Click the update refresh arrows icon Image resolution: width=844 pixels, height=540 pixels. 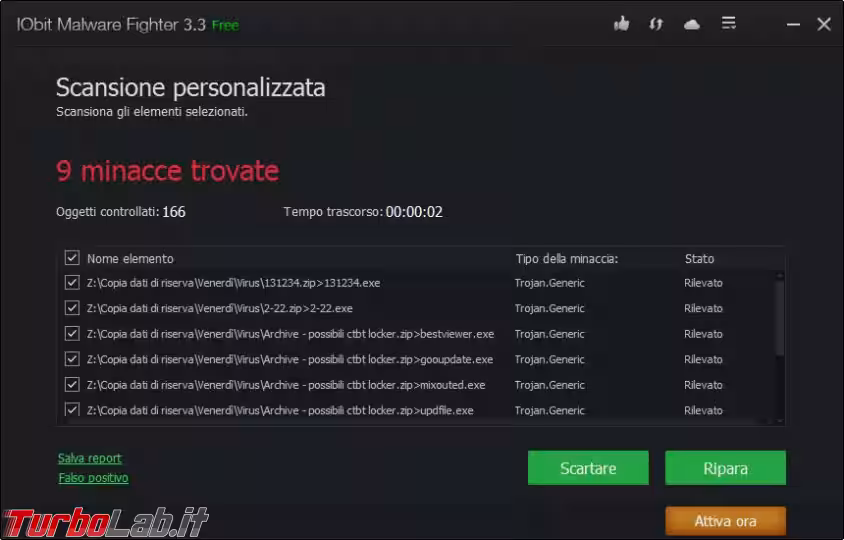point(656,24)
